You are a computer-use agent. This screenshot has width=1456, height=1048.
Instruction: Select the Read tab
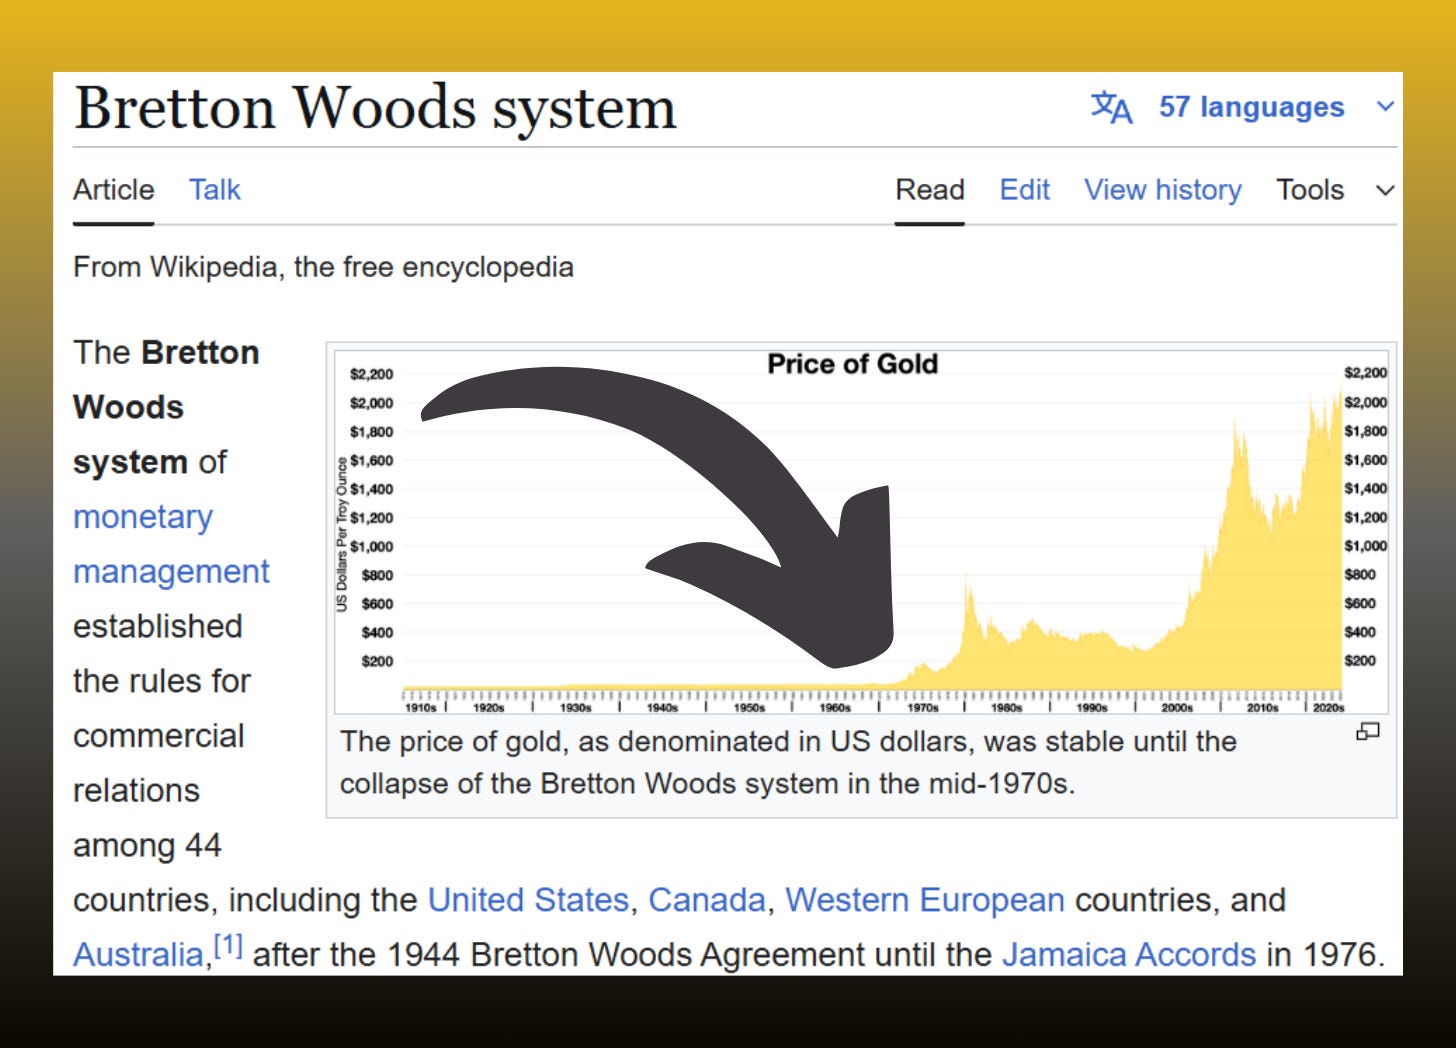930,190
